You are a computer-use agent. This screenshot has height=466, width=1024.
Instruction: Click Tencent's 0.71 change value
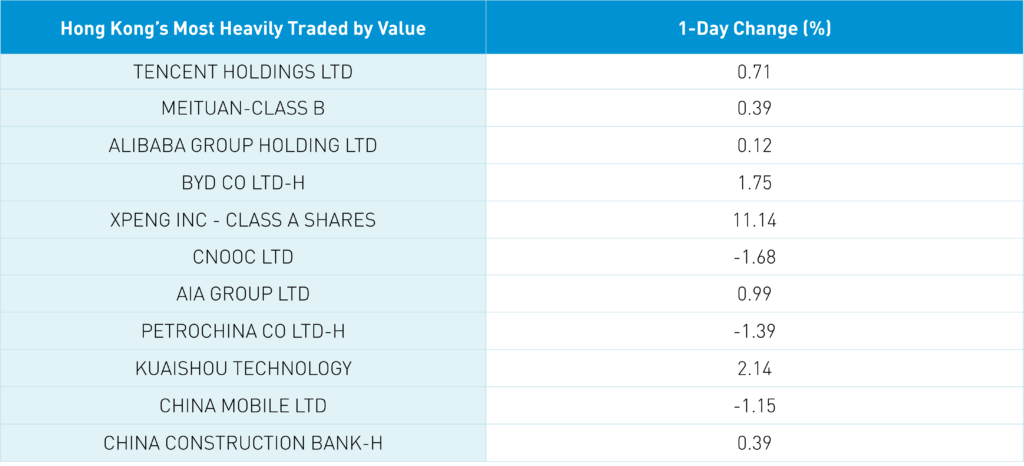[x=755, y=72]
